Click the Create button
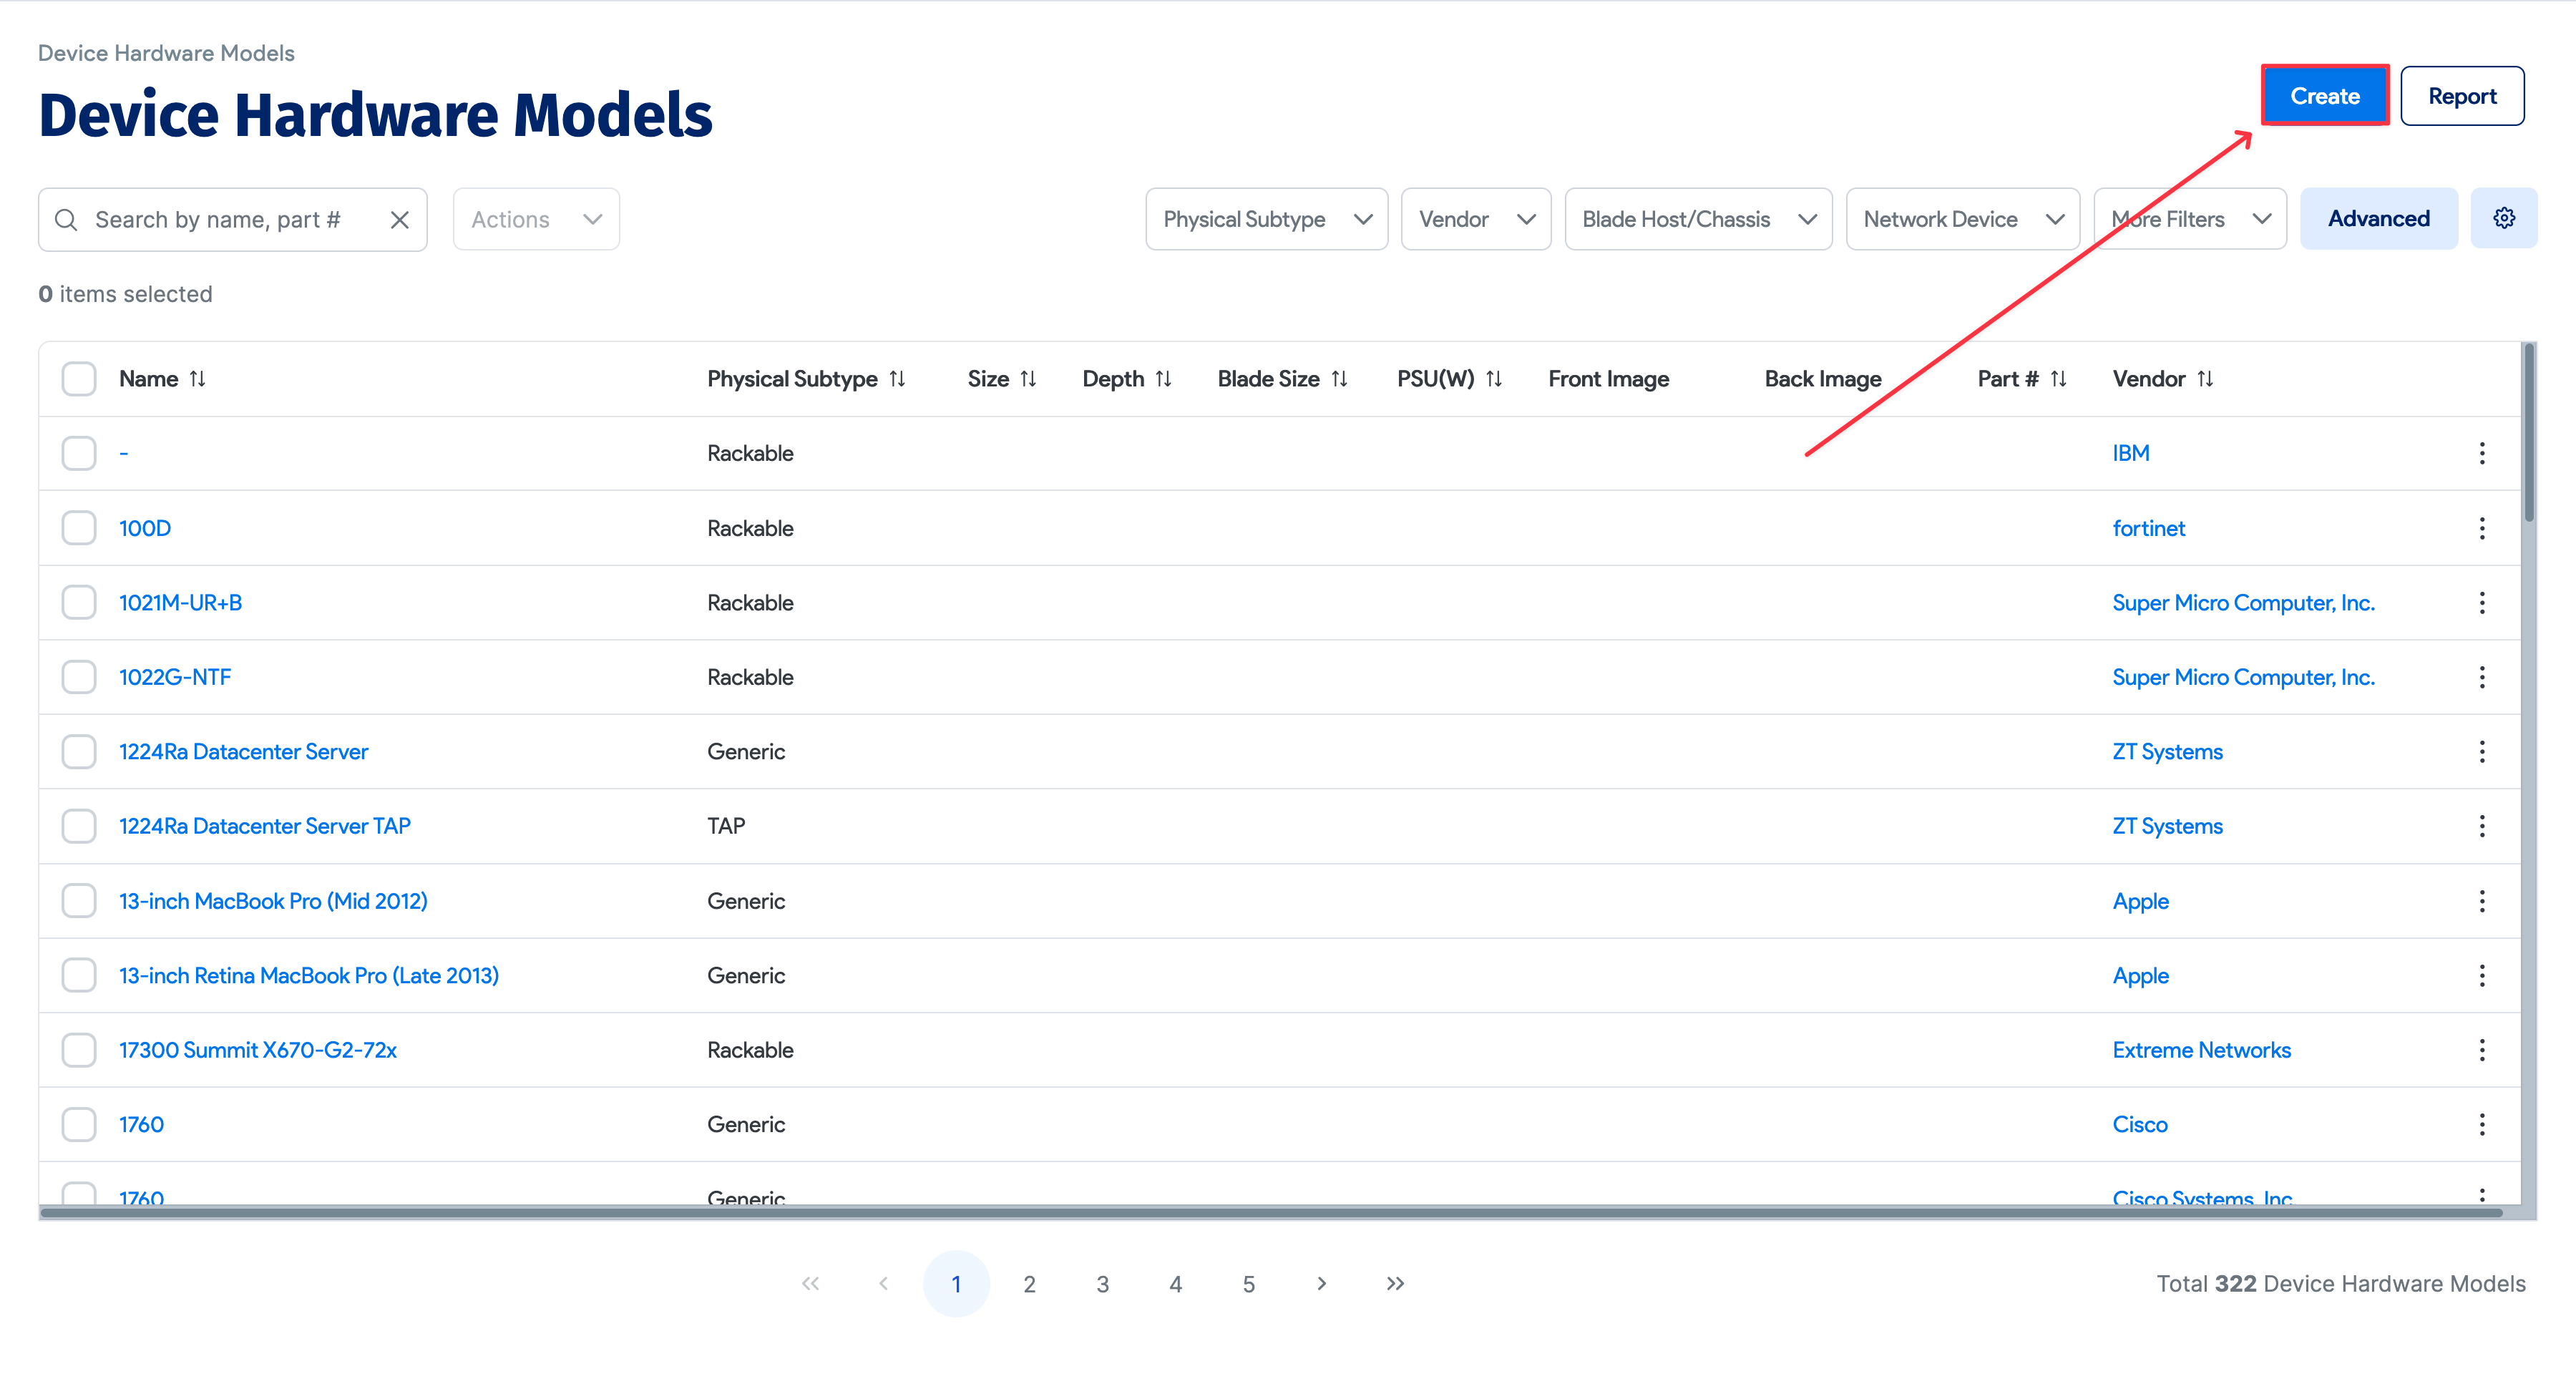This screenshot has height=1384, width=2576. (x=2324, y=96)
